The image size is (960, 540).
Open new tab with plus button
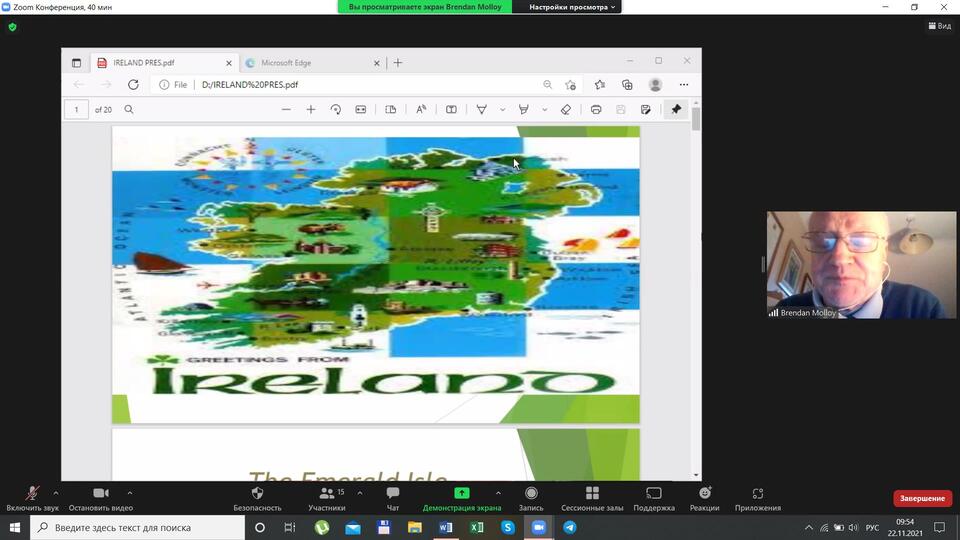point(398,62)
